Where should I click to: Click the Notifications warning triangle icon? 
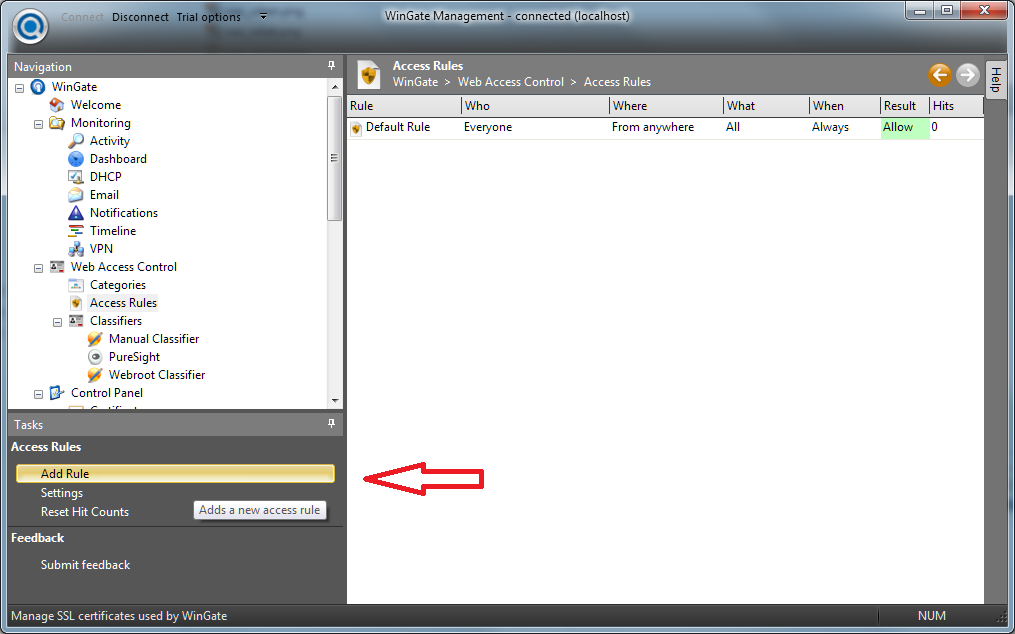(76, 212)
